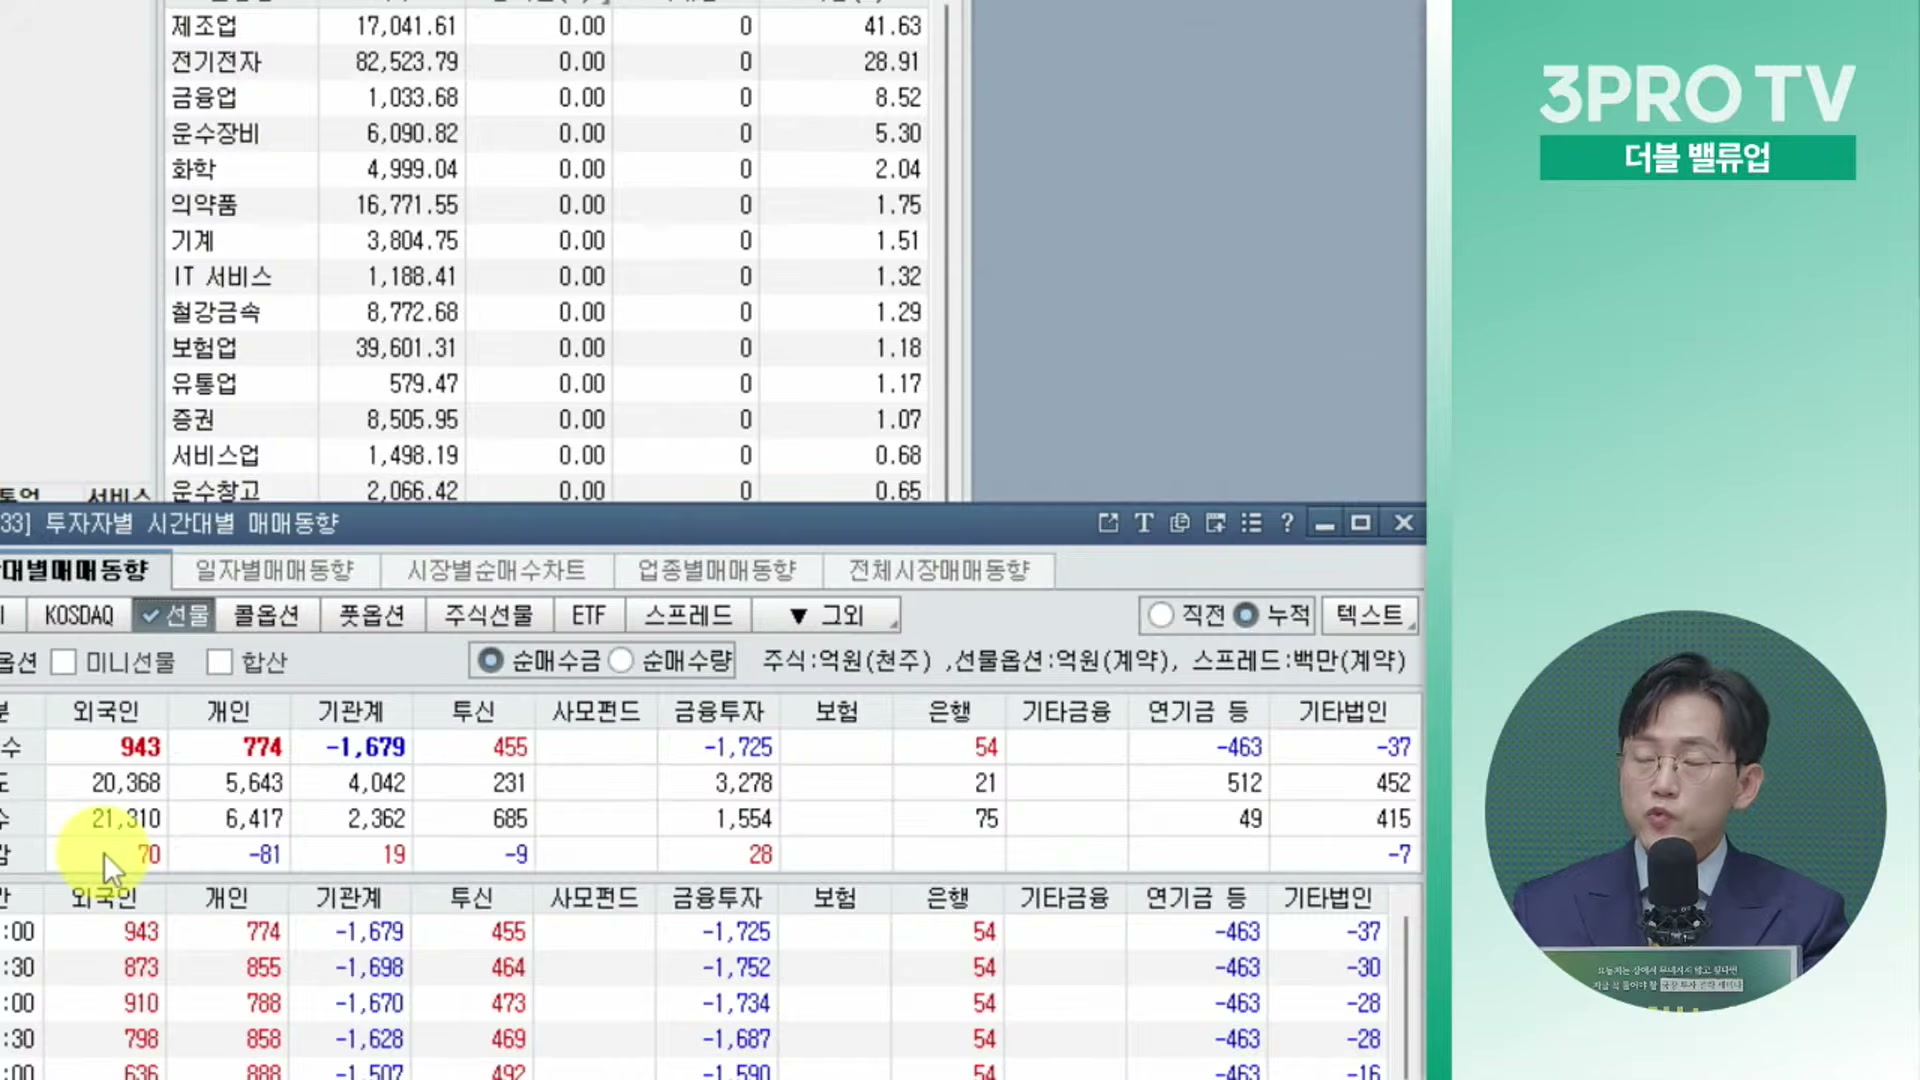Select the 순매수량 radio button
Image resolution: width=1920 pixels, height=1080 pixels.
click(x=621, y=661)
